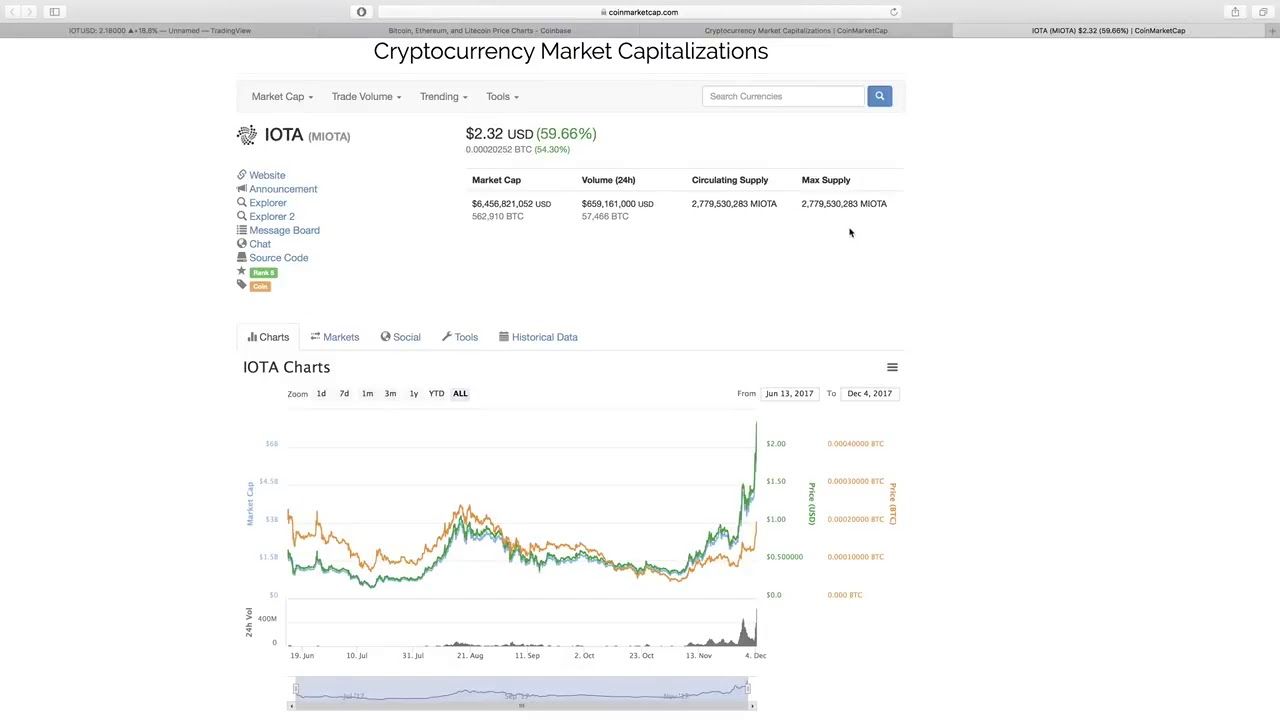
Task: Click the blue search magnifier button
Action: tap(879, 96)
